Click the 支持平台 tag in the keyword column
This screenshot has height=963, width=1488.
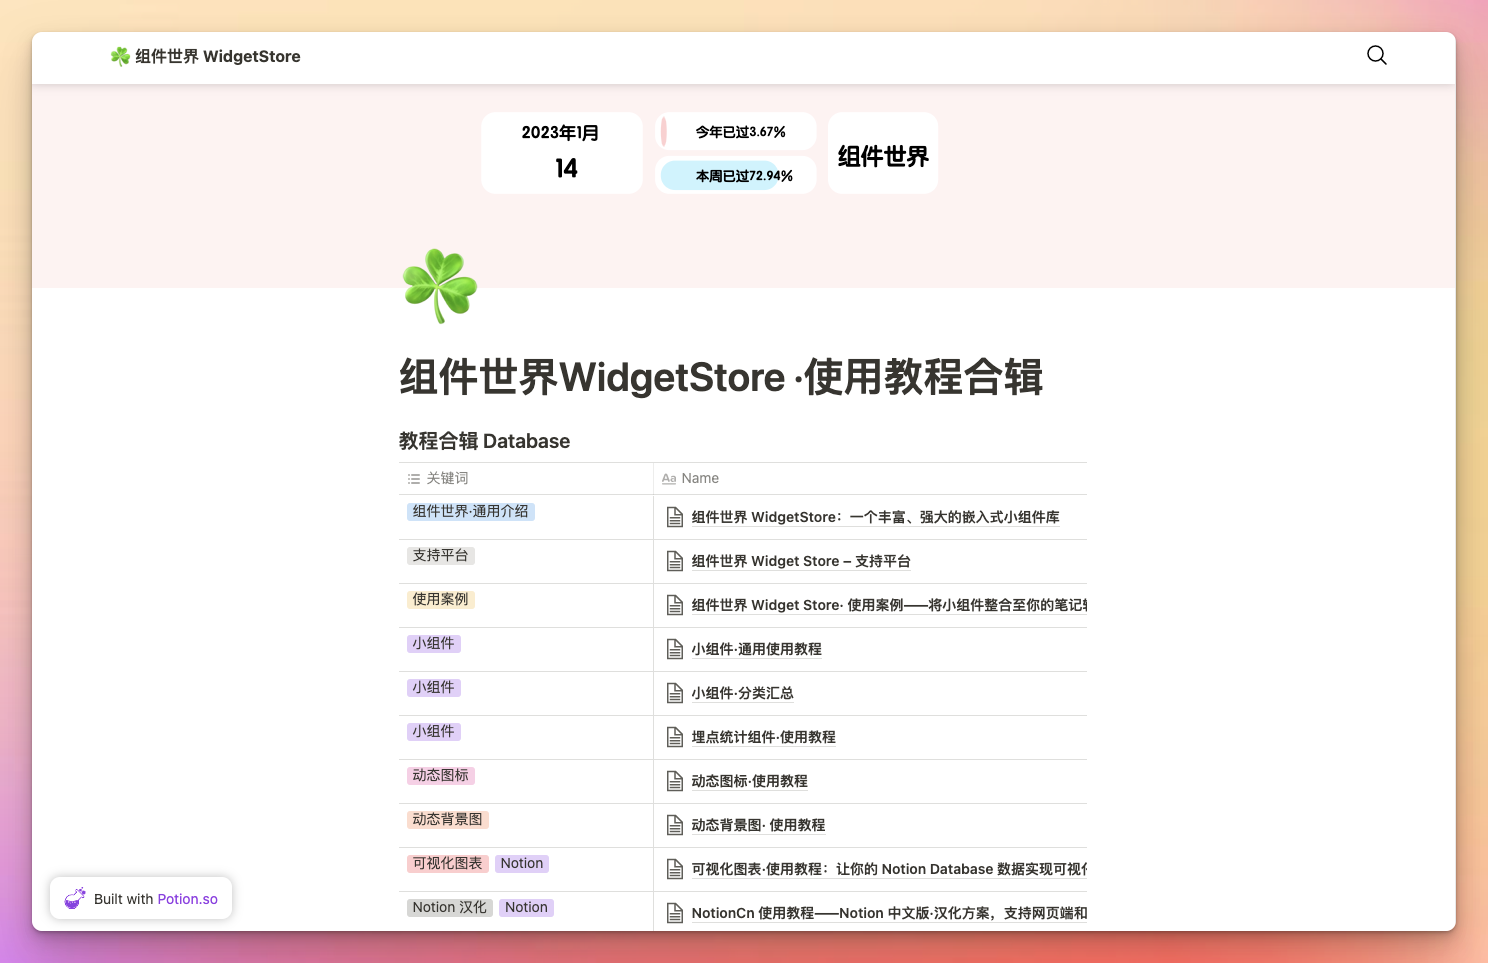440,555
